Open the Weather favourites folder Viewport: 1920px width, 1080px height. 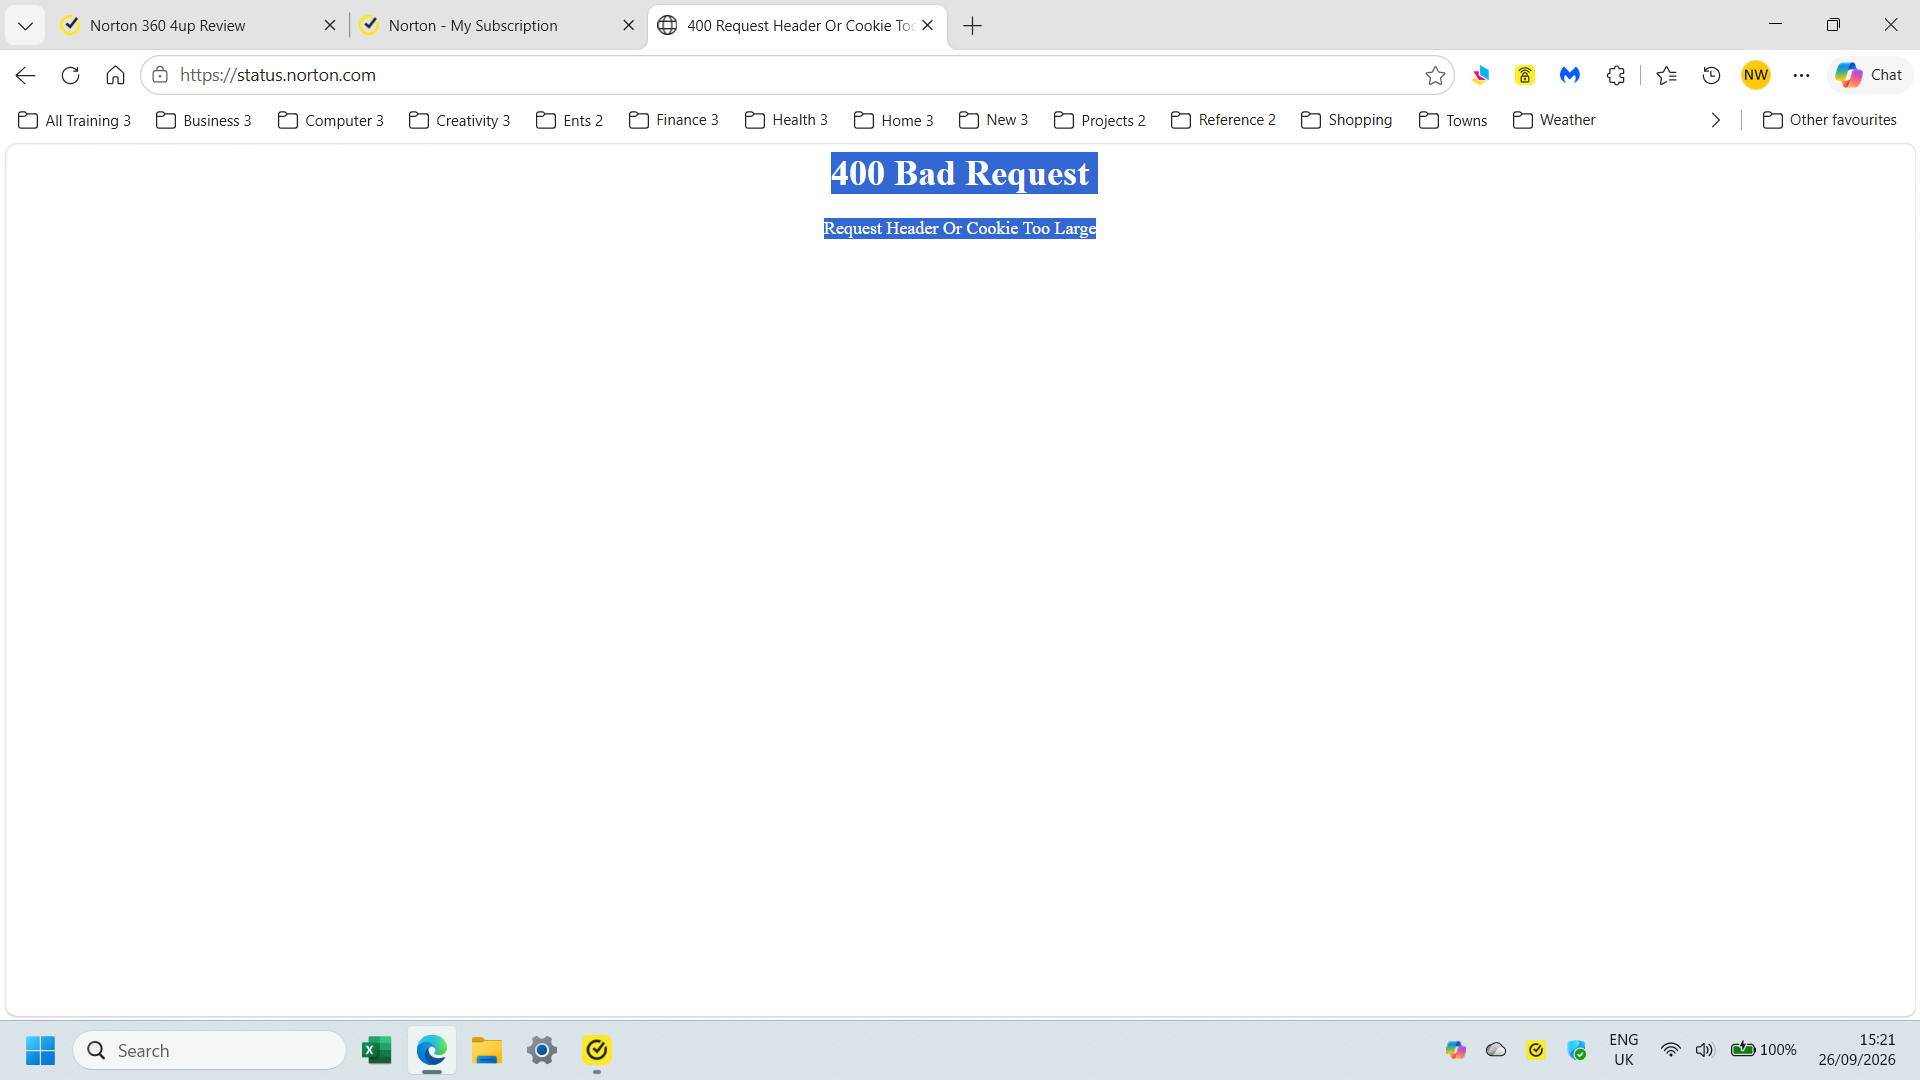[1554, 120]
